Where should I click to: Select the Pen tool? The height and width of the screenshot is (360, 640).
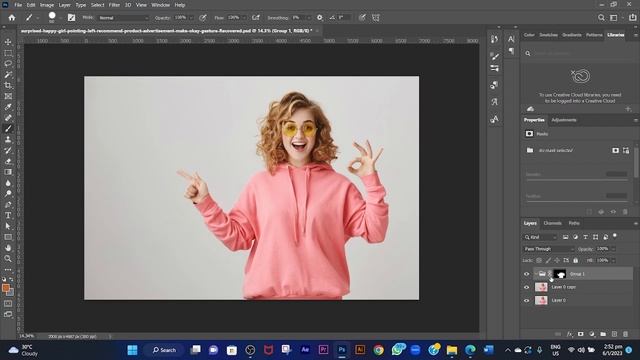pyautogui.click(x=8, y=204)
